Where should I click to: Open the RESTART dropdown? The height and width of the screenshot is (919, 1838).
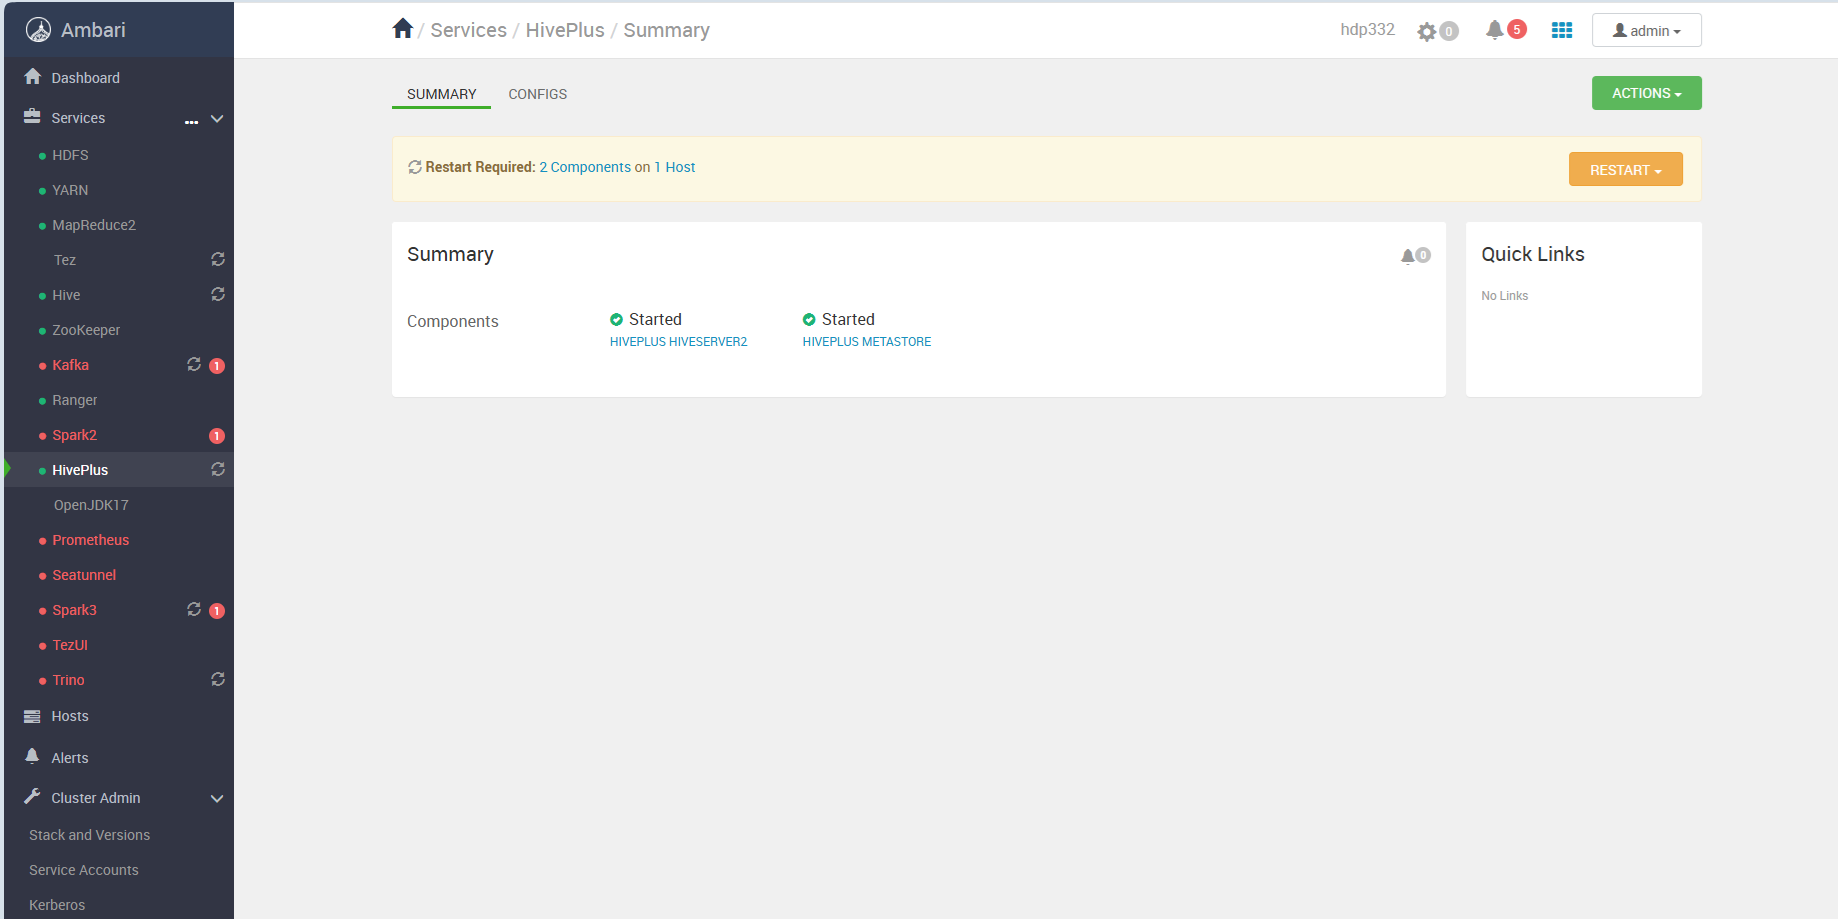point(1625,170)
